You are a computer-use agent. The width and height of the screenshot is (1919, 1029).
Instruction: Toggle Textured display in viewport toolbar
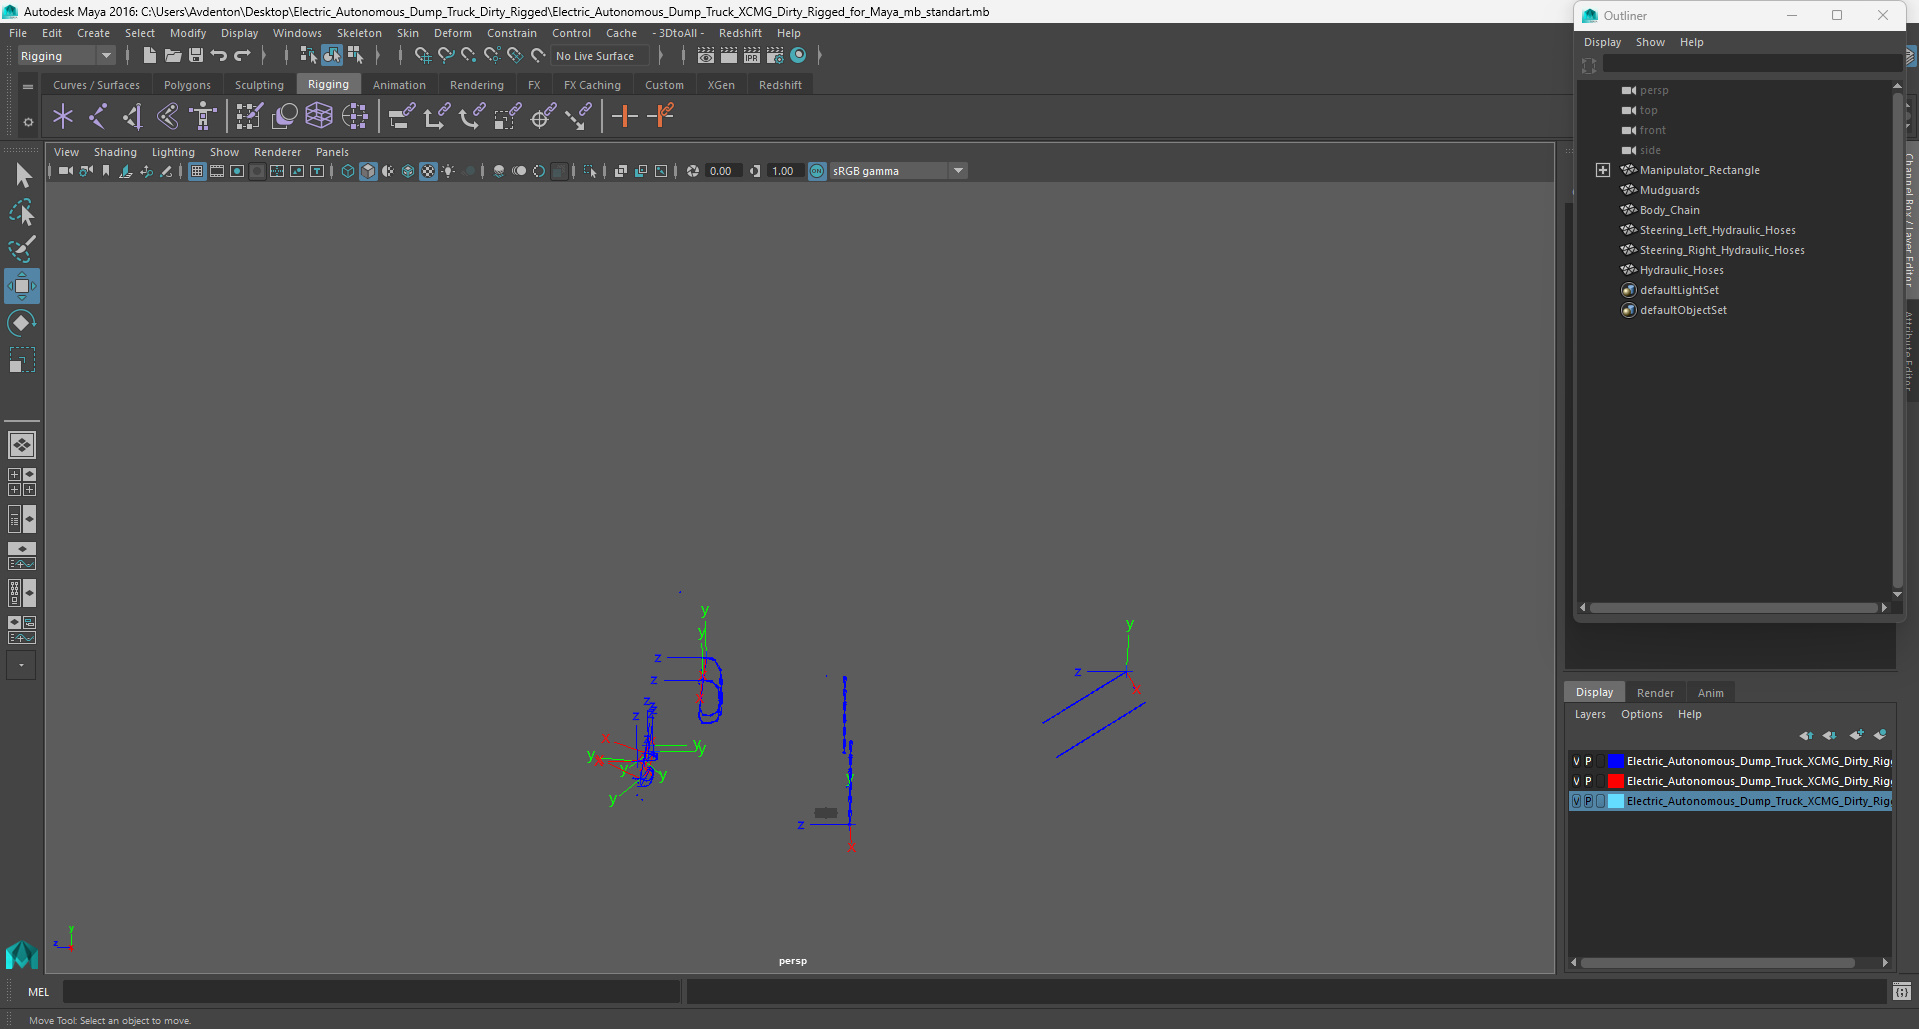coord(428,171)
